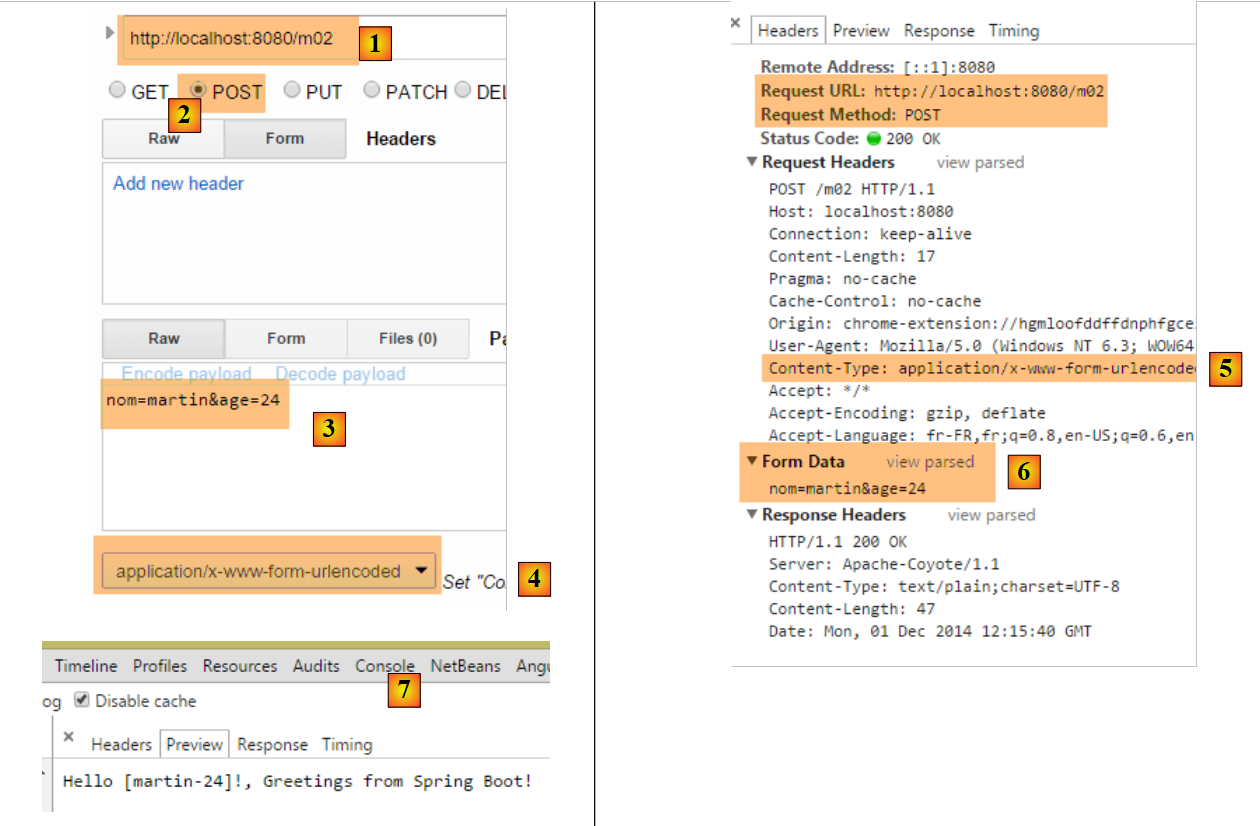Click view parsed next to Form Data
Viewport: 1260px width, 826px height.
pos(929,462)
